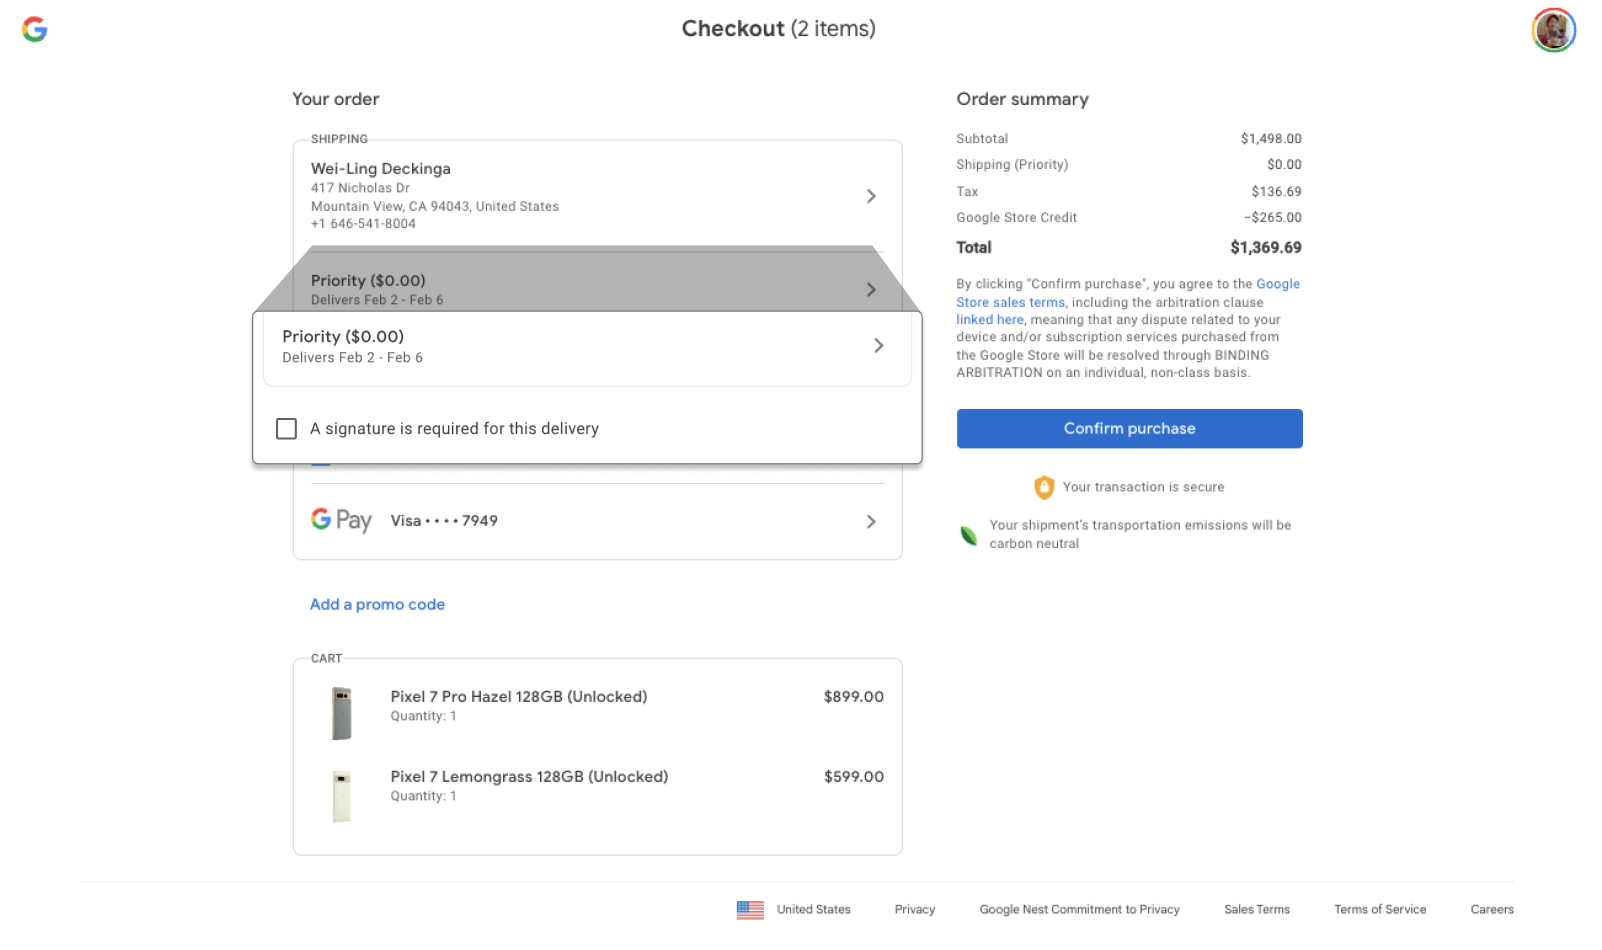This screenshot has width=1602, height=950.
Task: Open the account profile avatar
Action: pyautogui.click(x=1553, y=30)
